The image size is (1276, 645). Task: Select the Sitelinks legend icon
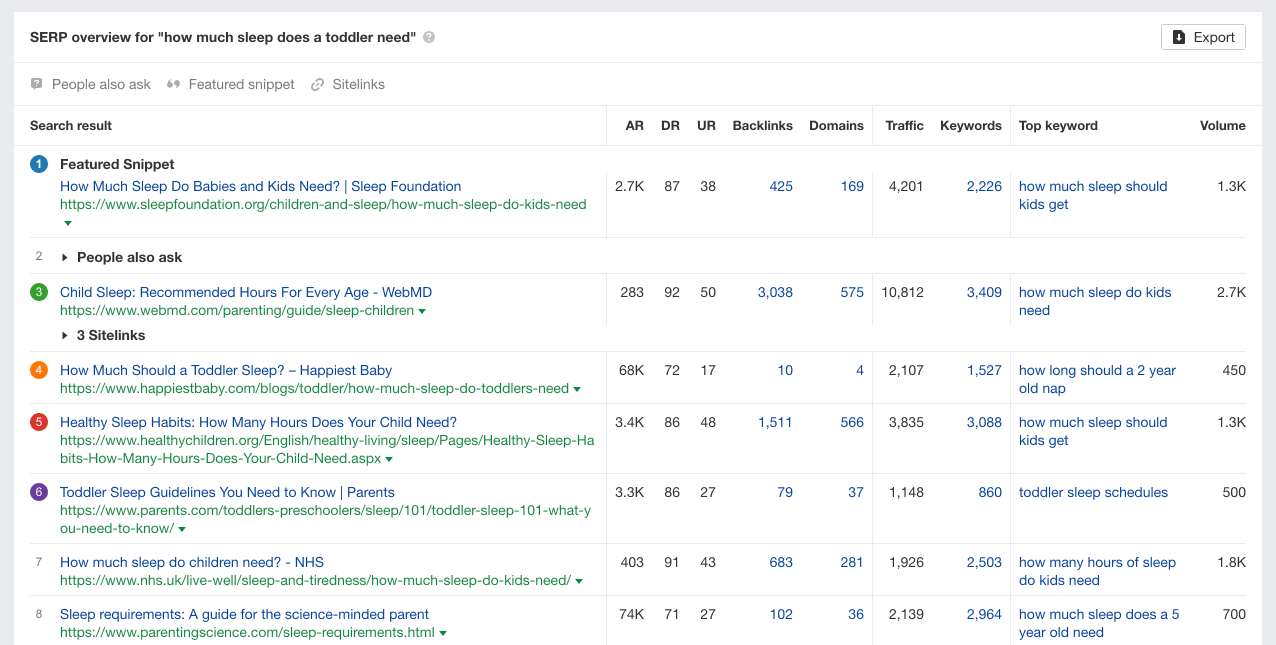point(318,84)
